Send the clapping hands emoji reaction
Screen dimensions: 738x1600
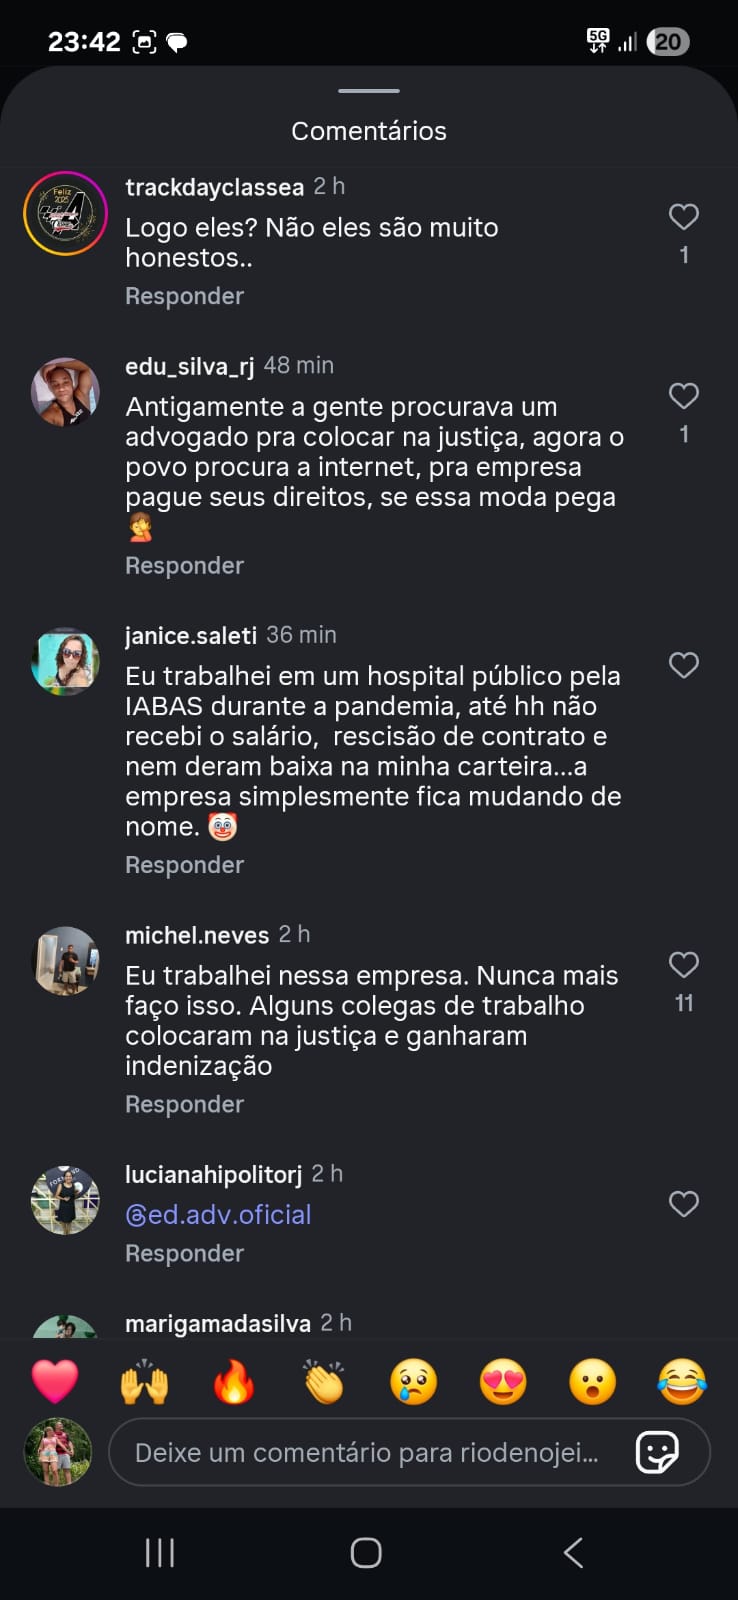click(324, 1382)
